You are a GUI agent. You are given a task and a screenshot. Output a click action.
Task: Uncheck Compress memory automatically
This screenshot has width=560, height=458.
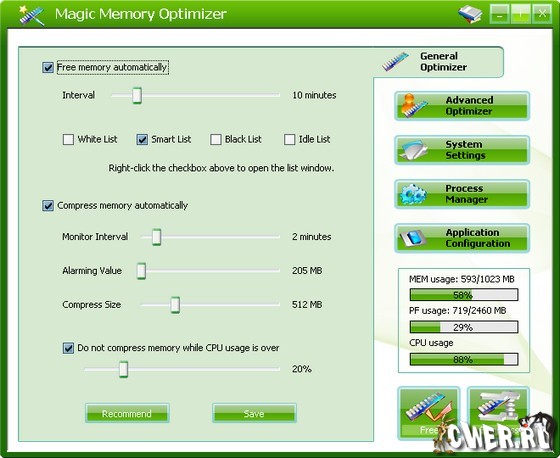click(48, 205)
